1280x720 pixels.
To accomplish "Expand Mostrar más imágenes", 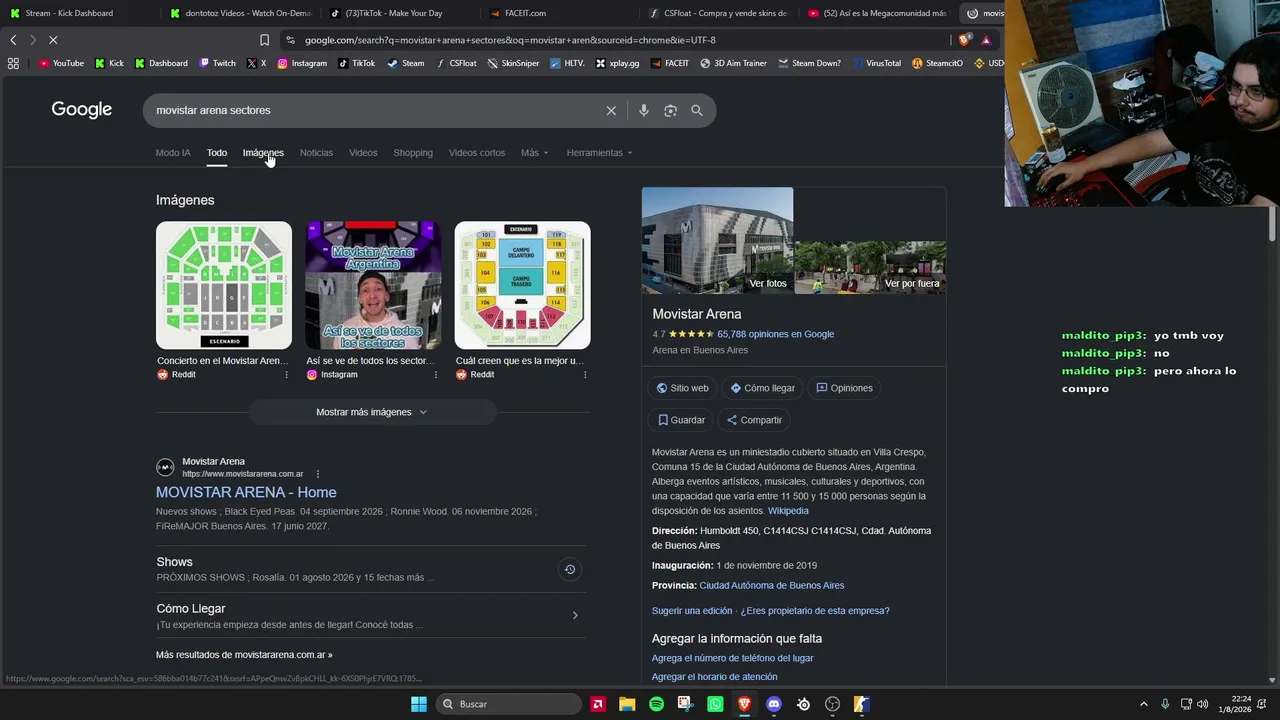I will point(372,412).
